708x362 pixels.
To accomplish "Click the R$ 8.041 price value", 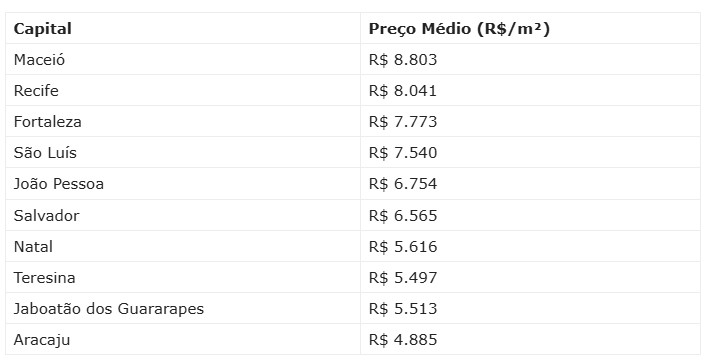I will pos(403,91).
